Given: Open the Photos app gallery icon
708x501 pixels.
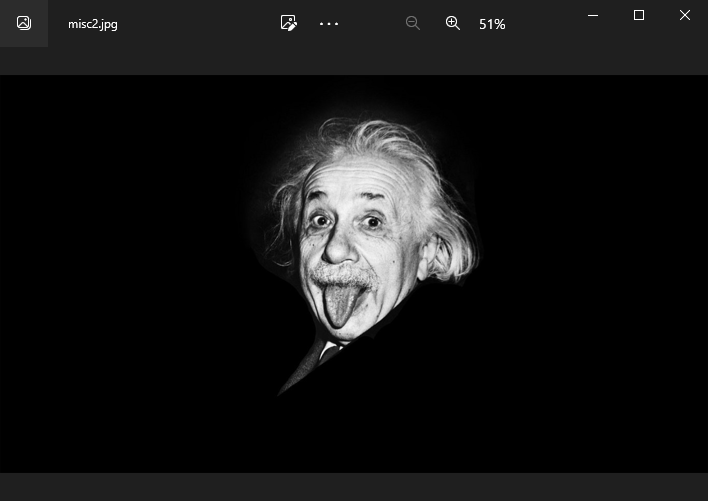Looking at the screenshot, I should 24,23.
